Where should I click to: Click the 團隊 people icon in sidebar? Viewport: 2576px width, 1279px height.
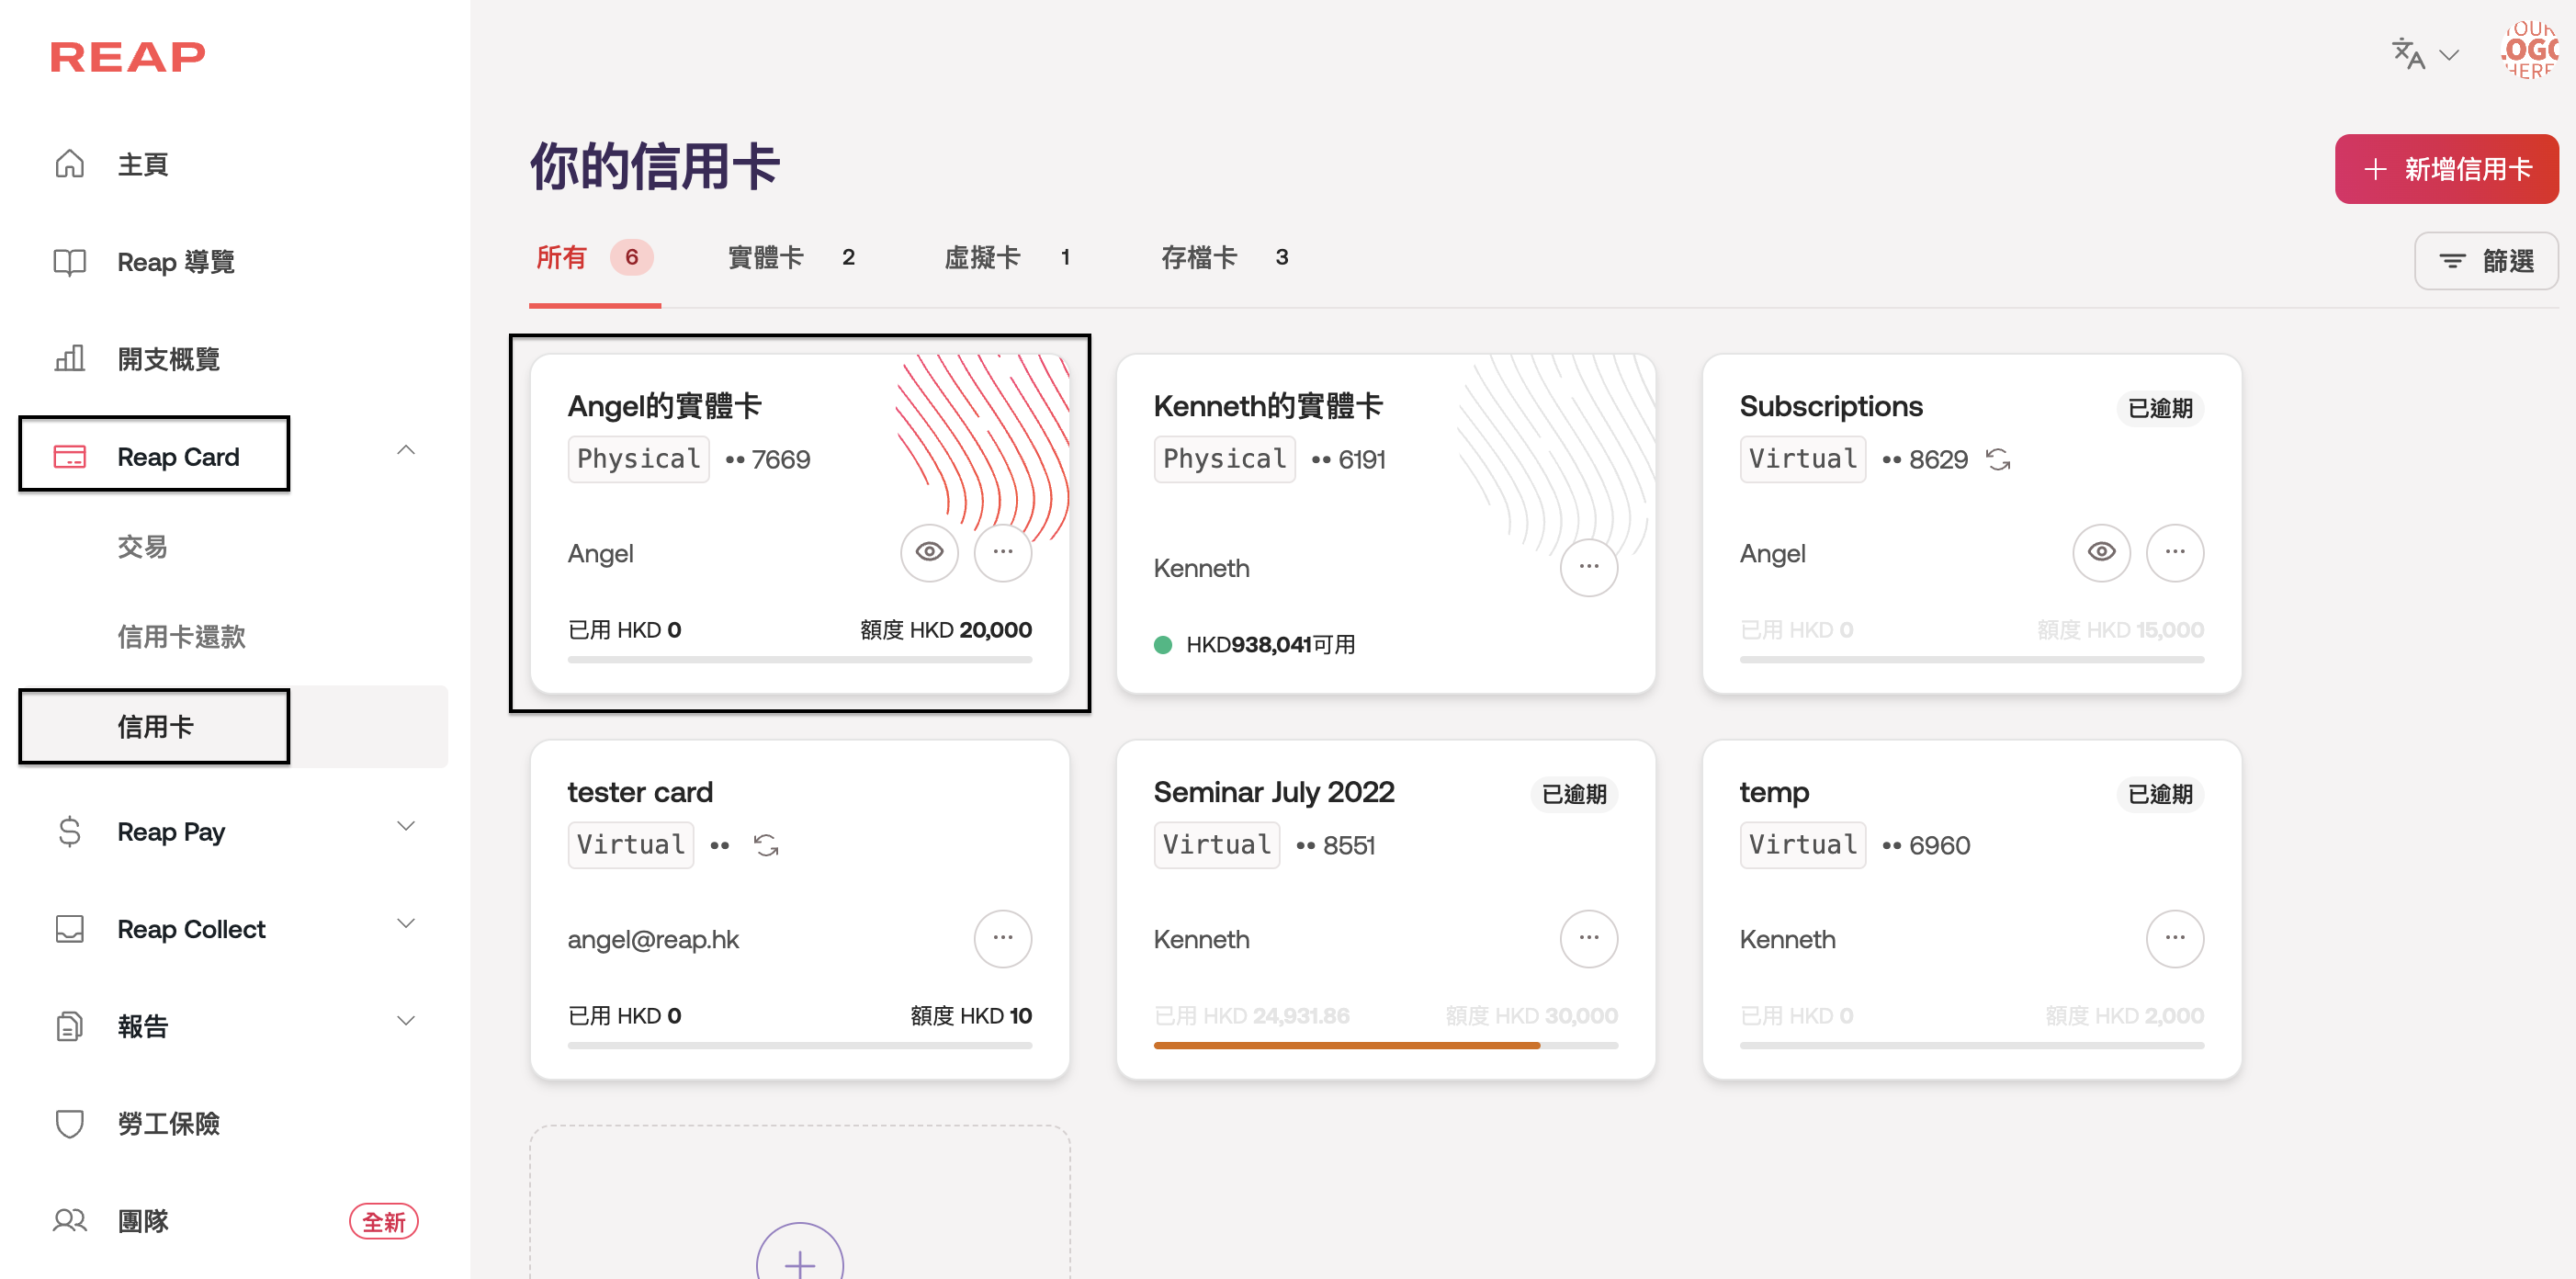pyautogui.click(x=69, y=1221)
